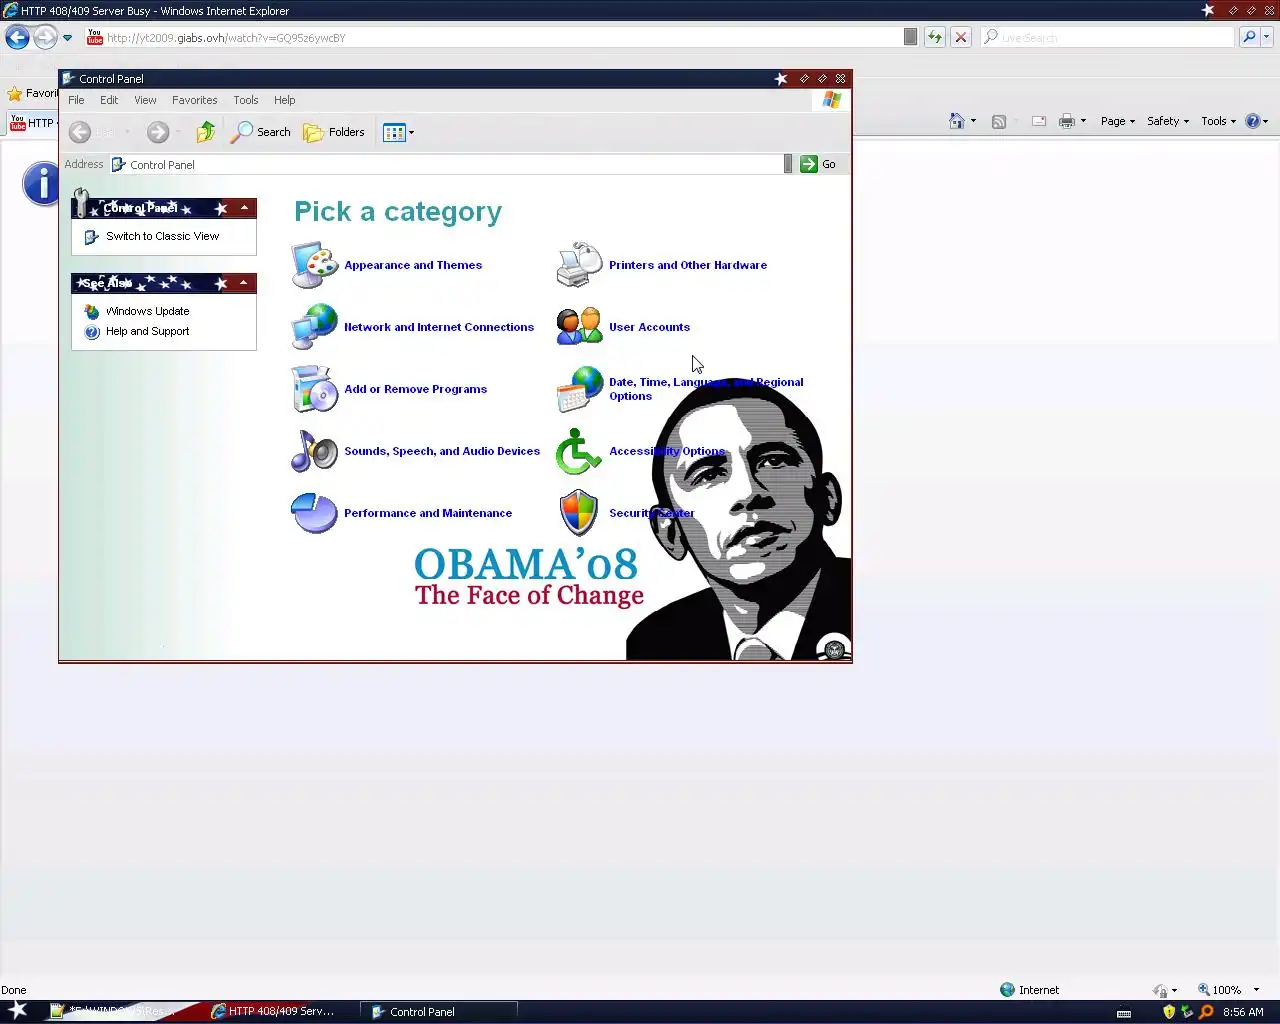
Task: Click the Stop icon in Internet Explorer
Action: (x=961, y=37)
